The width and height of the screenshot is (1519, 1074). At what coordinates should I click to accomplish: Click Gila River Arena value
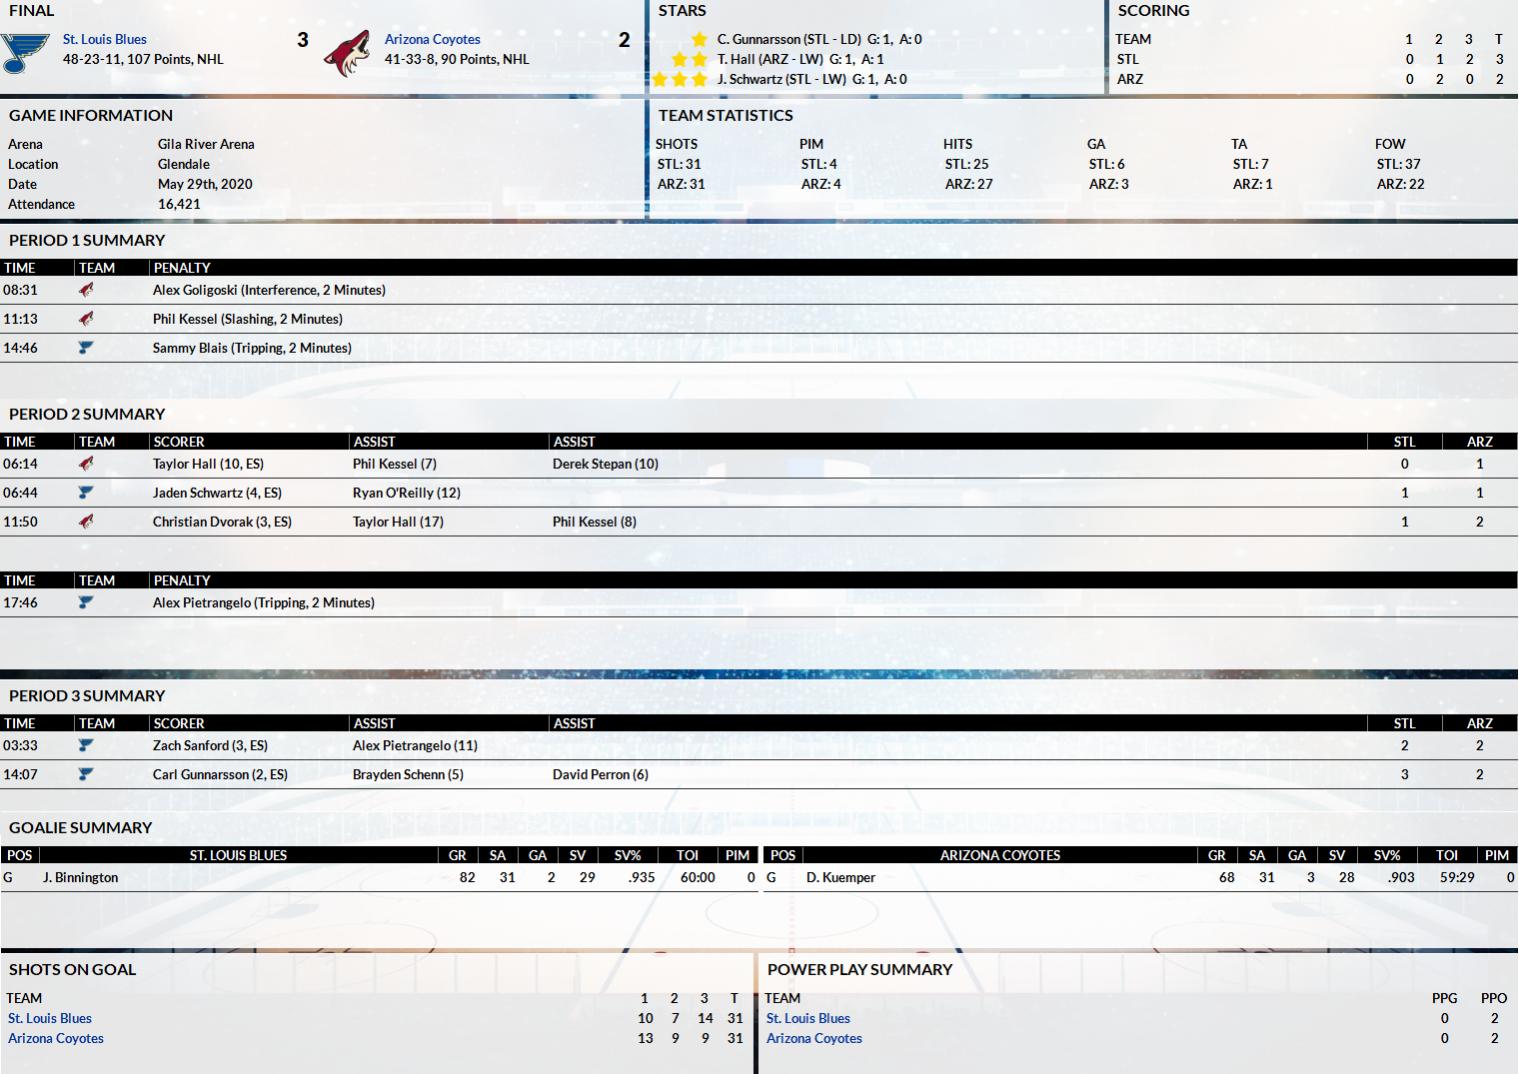point(206,144)
